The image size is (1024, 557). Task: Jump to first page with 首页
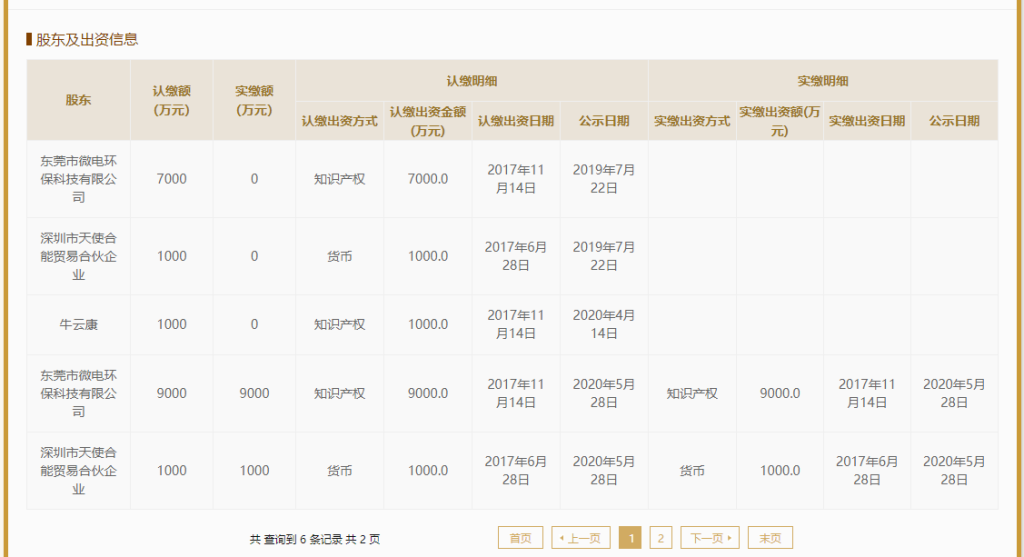coord(521,538)
